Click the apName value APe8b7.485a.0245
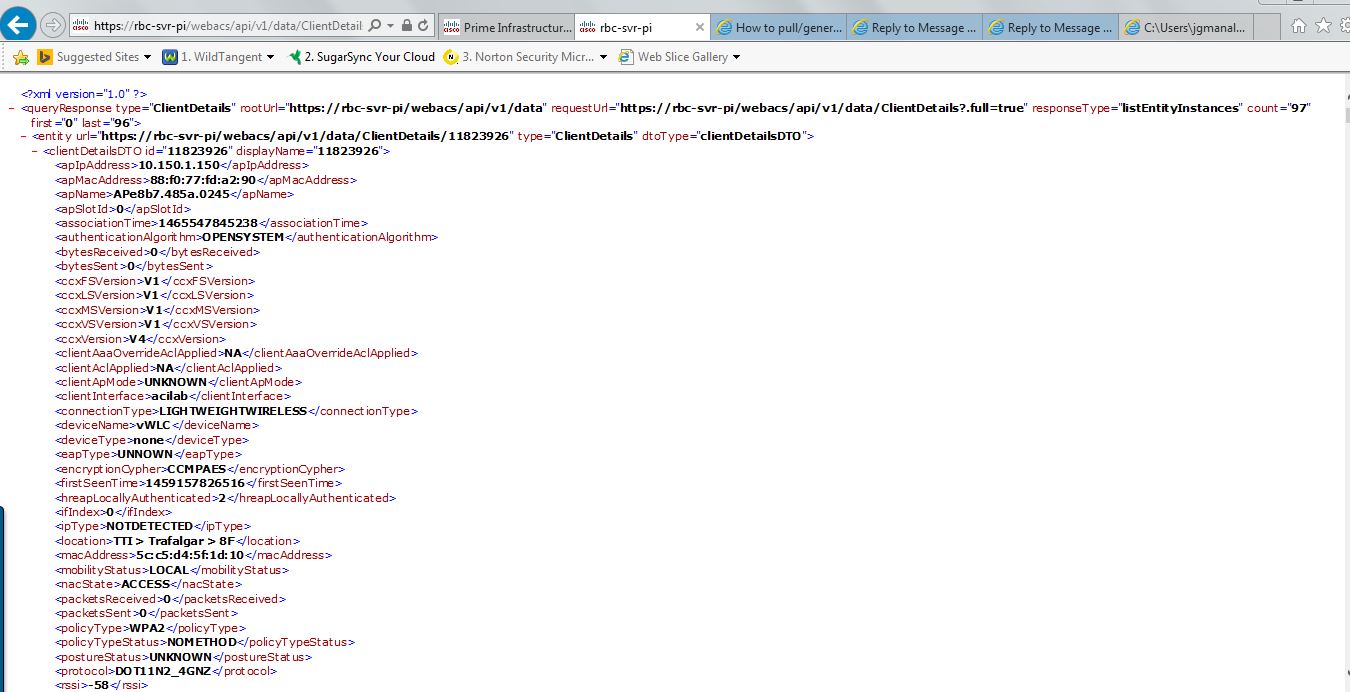 (171, 194)
